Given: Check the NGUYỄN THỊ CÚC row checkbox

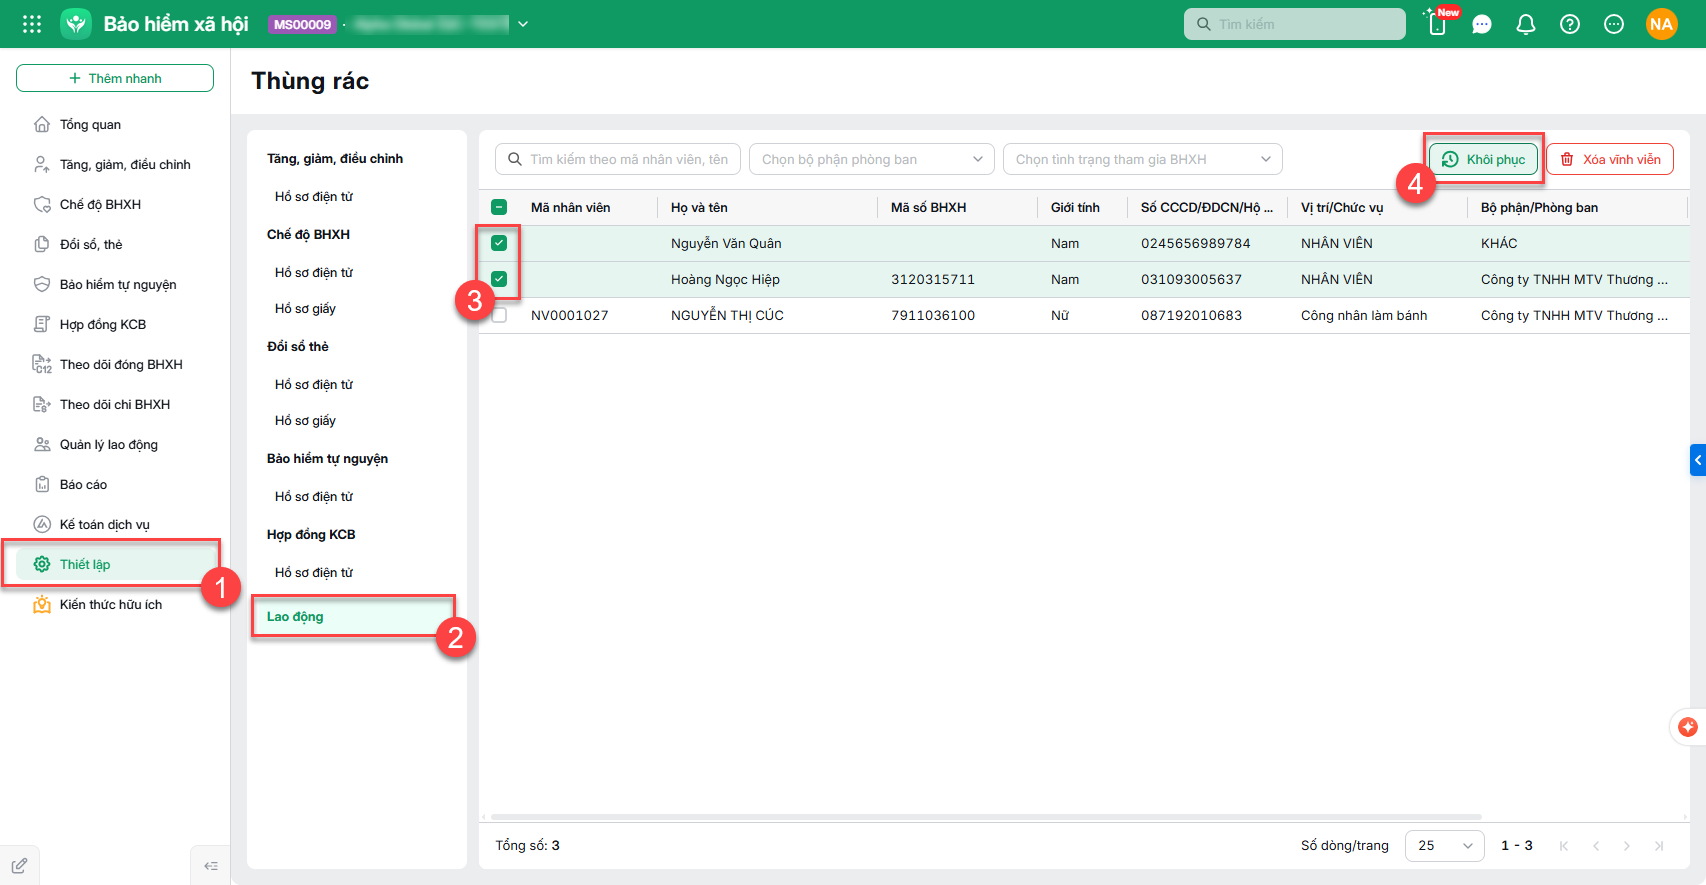Looking at the screenshot, I should (499, 315).
